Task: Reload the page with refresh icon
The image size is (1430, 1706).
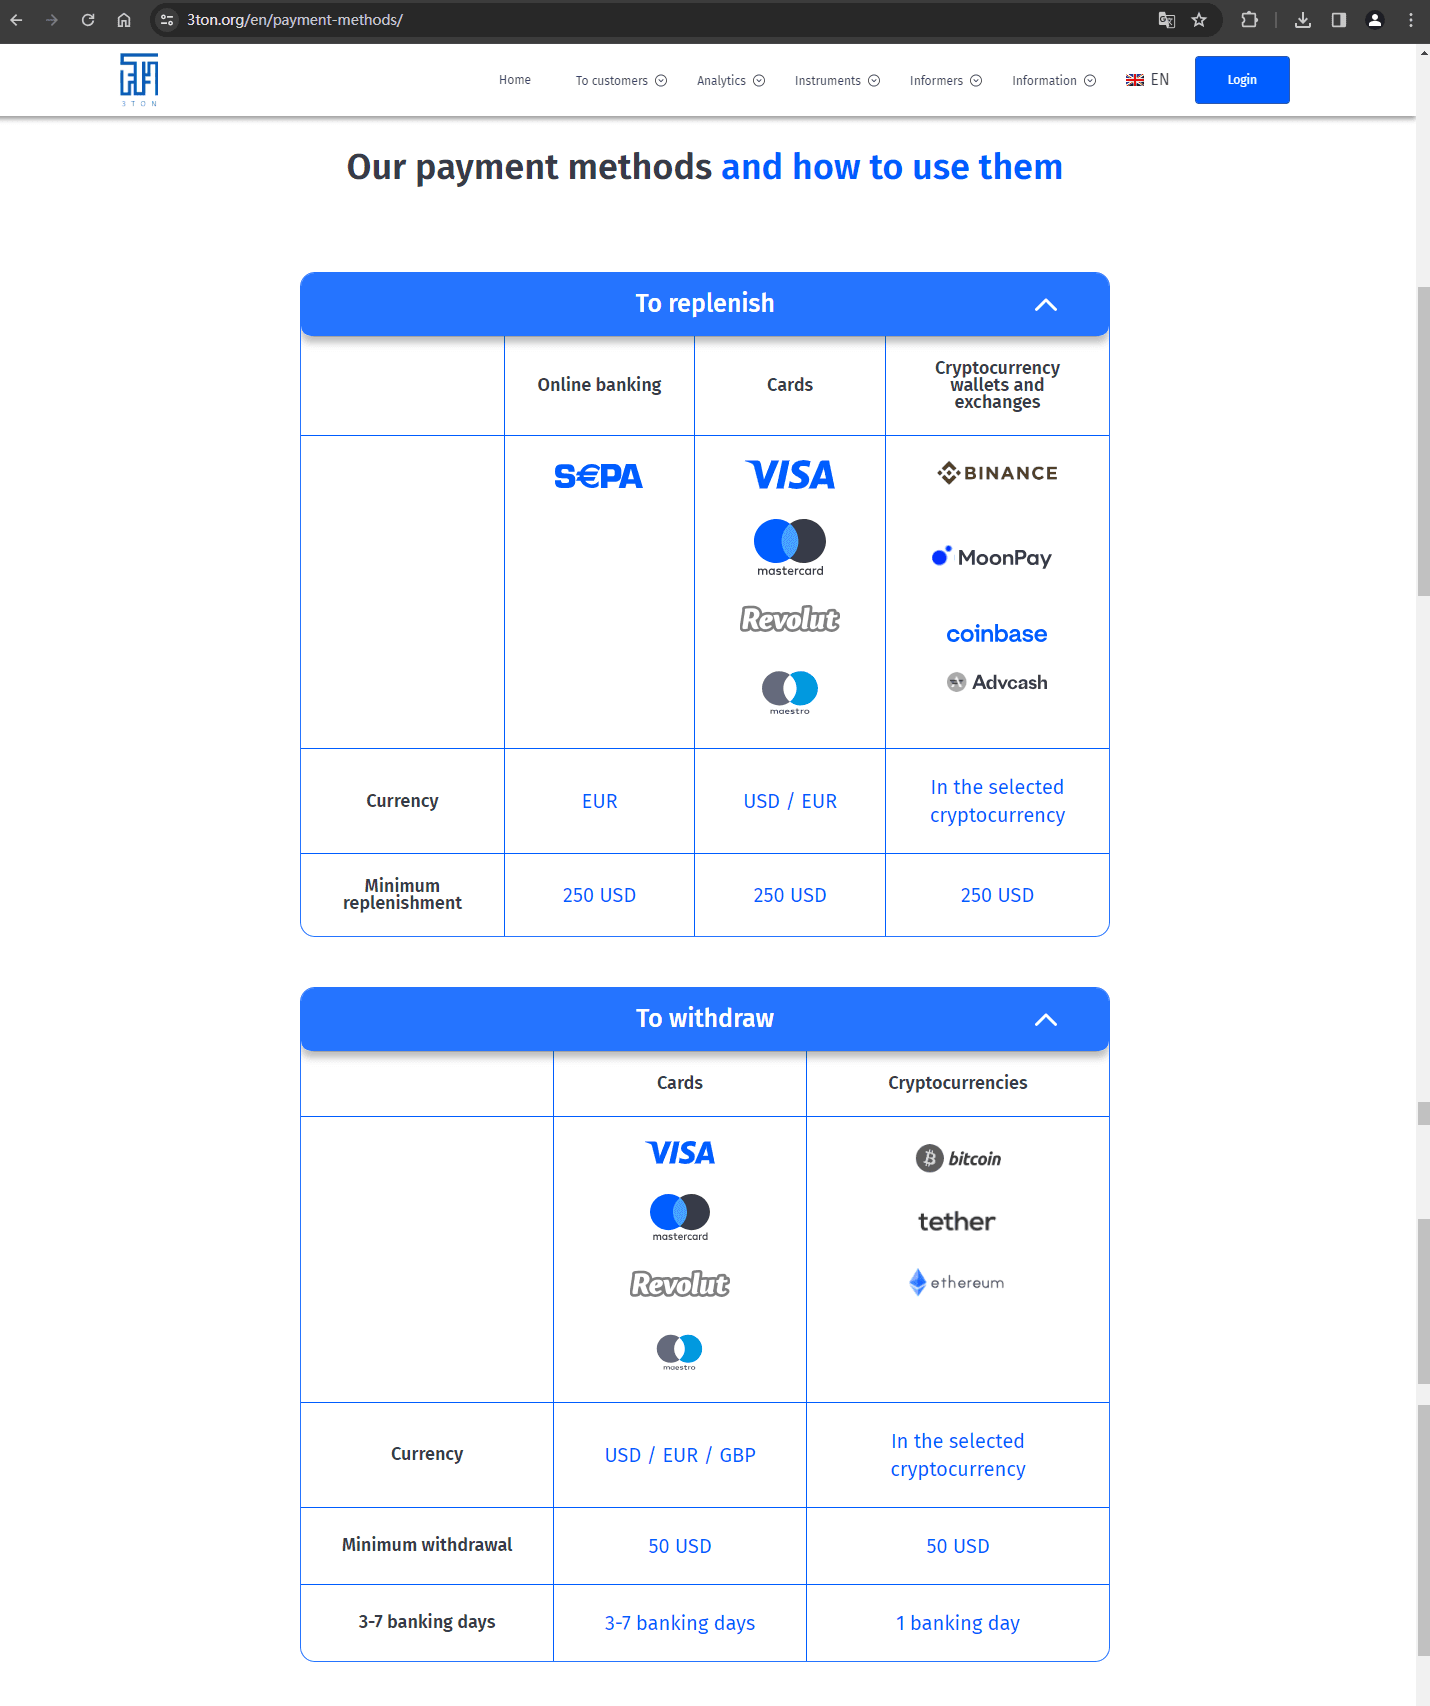Action: pos(88,20)
